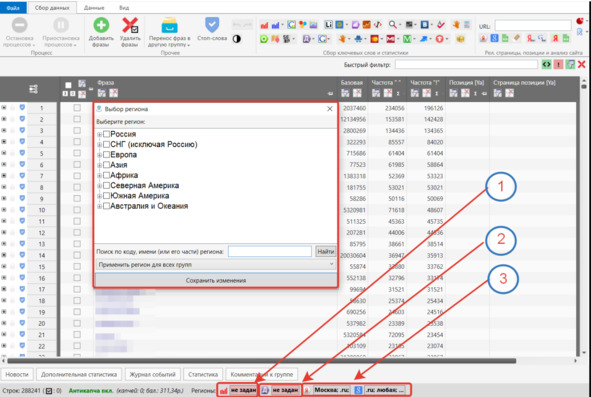
Task: Check the Африка region checkbox
Action: tap(106, 175)
